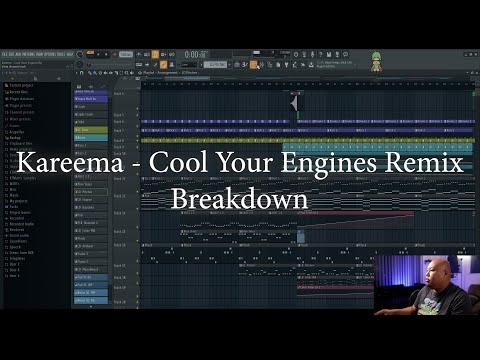Open My projects folder in browser
Viewport: 480px width, 360px height.
(16, 201)
